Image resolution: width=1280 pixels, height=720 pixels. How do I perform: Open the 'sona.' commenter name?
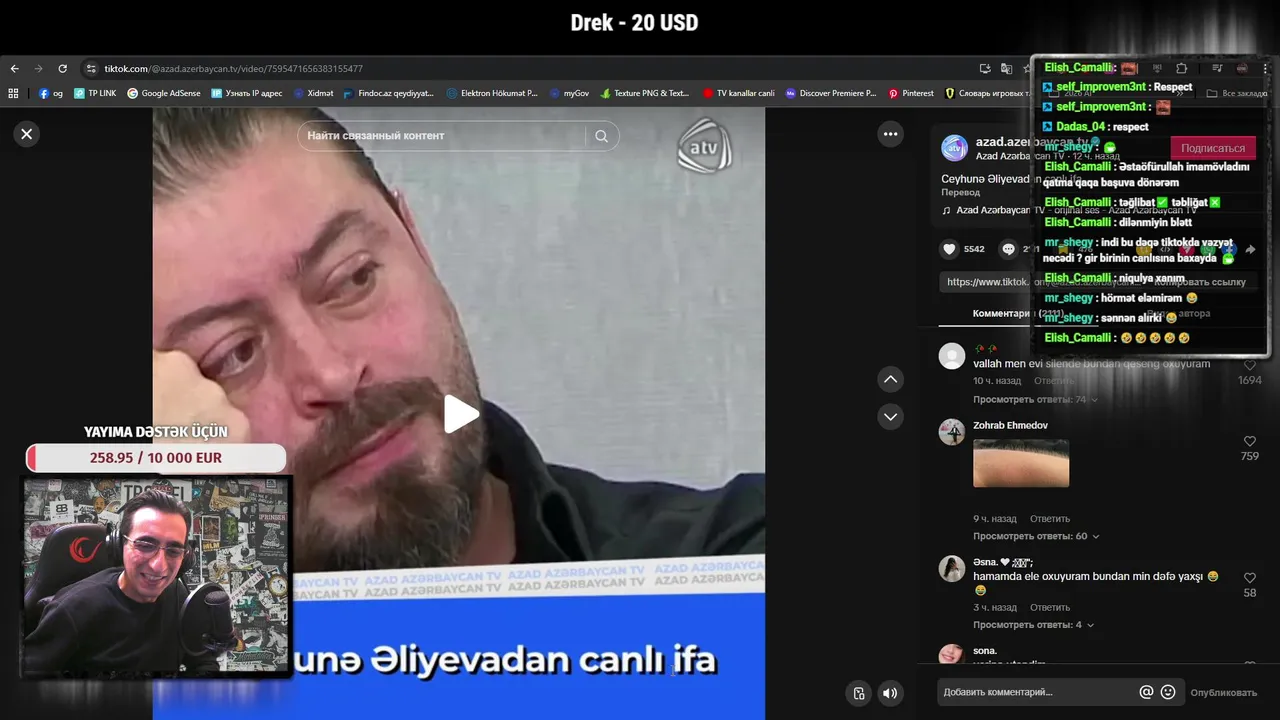985,651
